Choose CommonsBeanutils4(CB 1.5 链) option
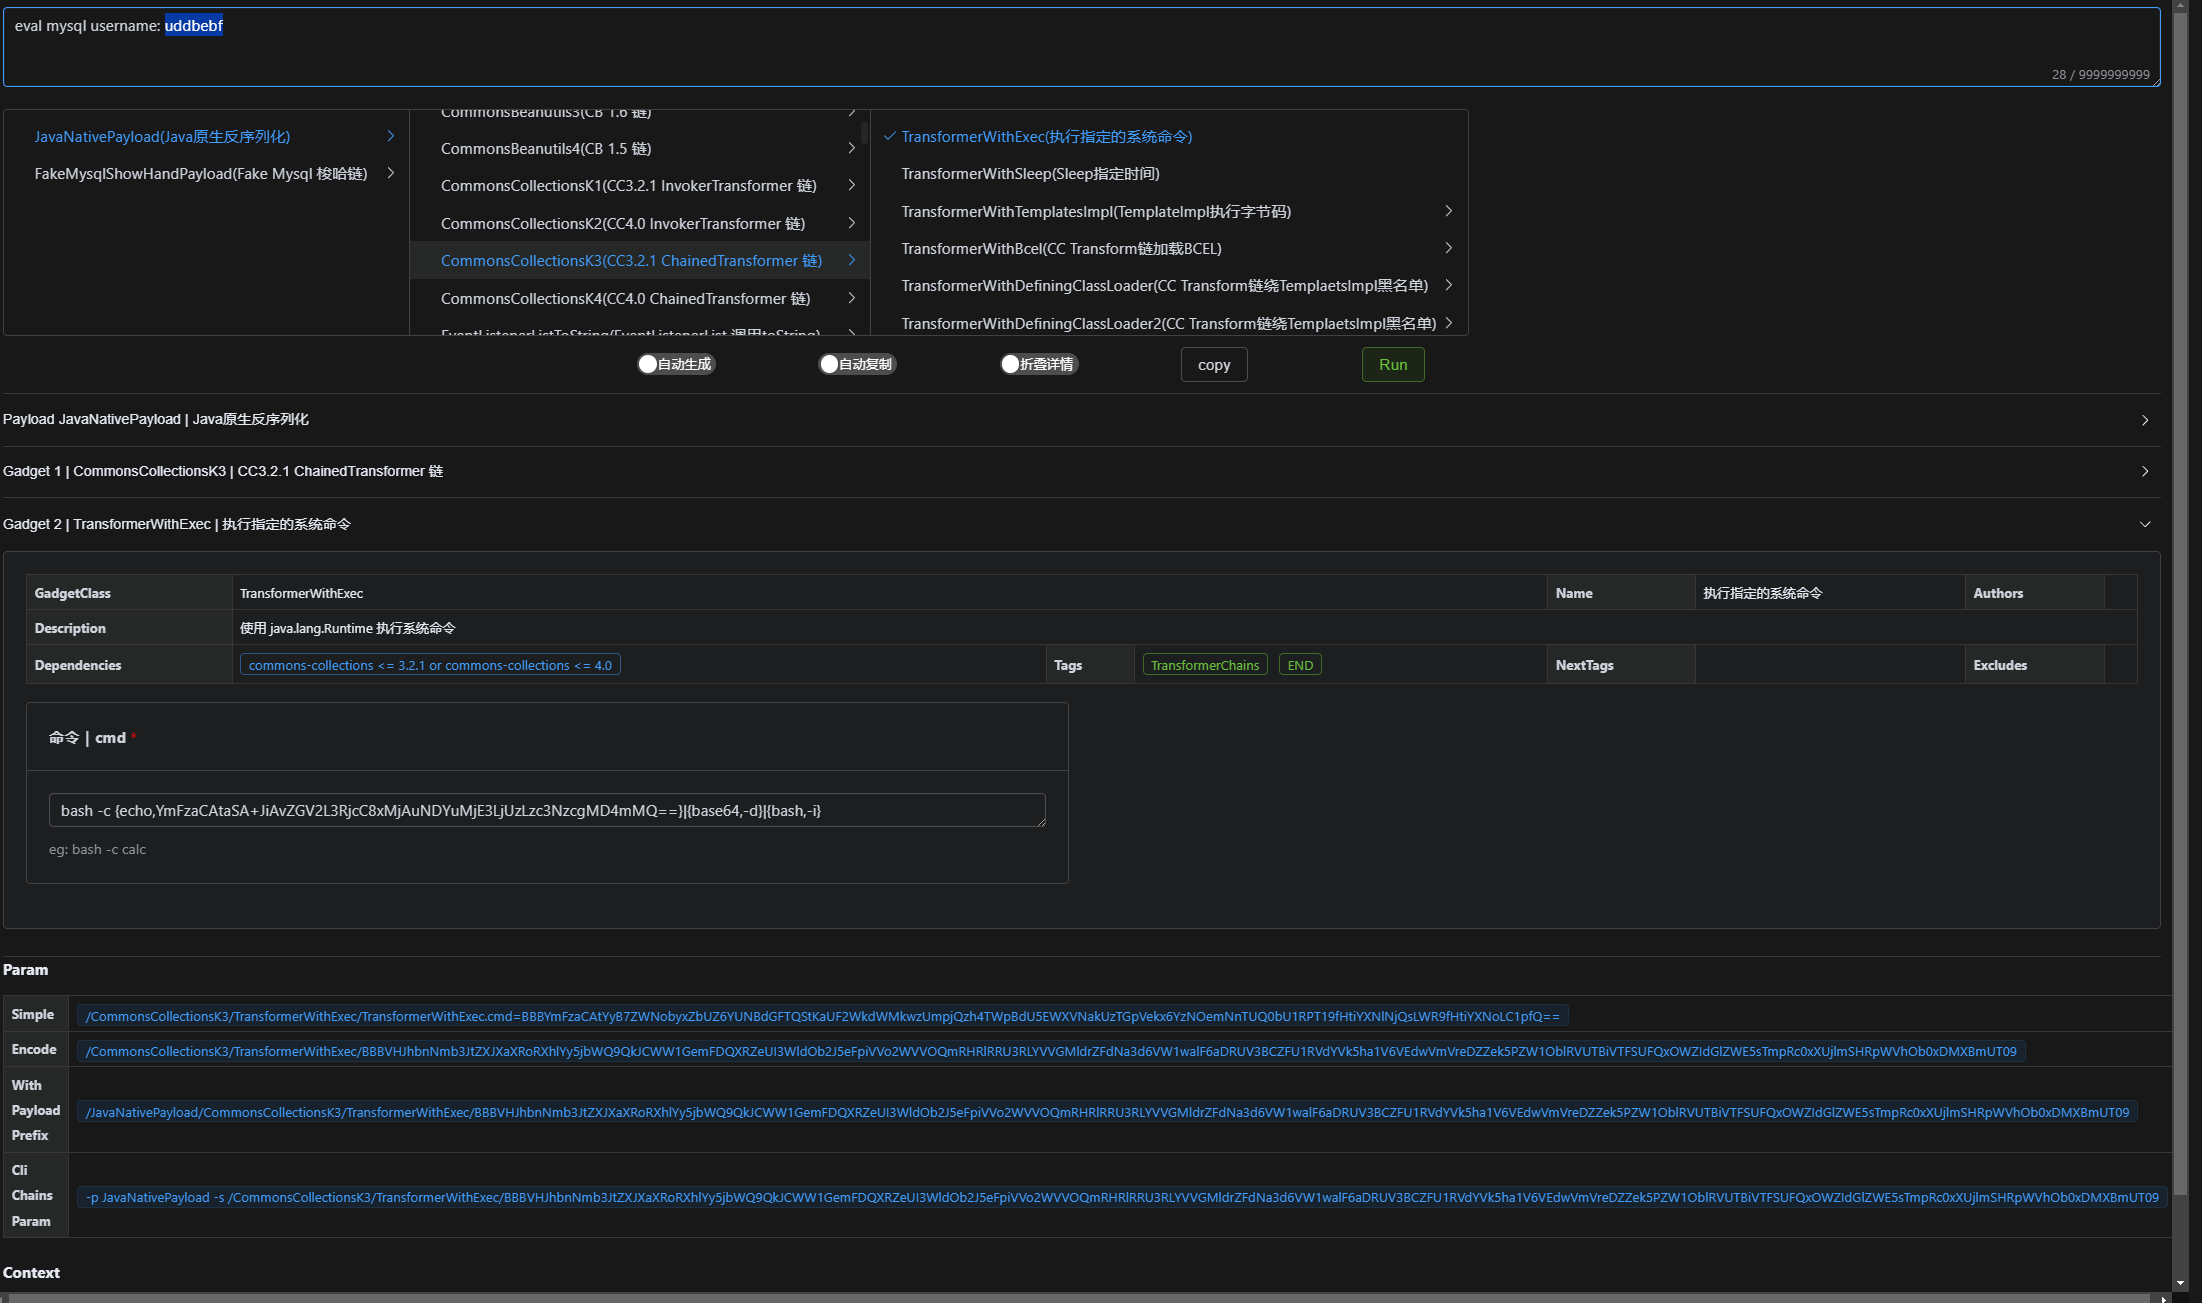The height and width of the screenshot is (1303, 2202). [639, 149]
